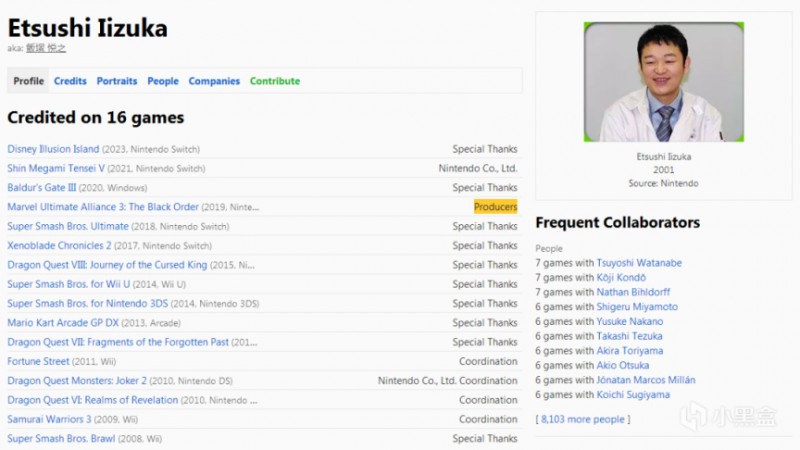Select the Profile tab
Image resolution: width=800 pixels, height=450 pixels.
pyautogui.click(x=28, y=81)
